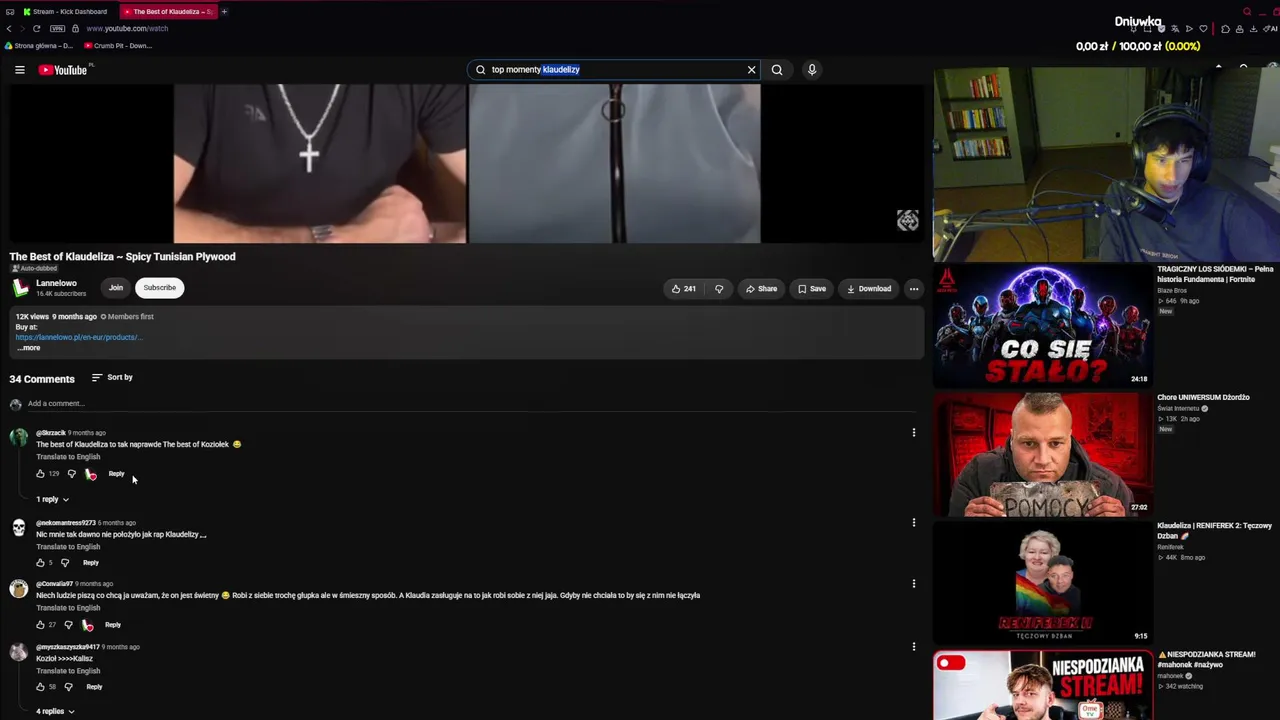Open the 'CO SIĘ STAŁO?' Fortnite video thumbnail
This screenshot has width=1280, height=720.
(1043, 325)
